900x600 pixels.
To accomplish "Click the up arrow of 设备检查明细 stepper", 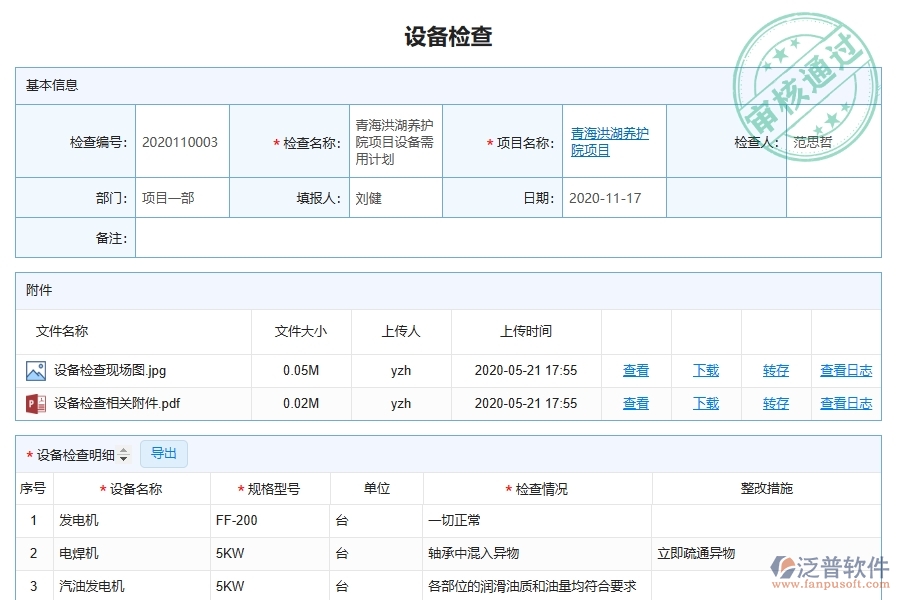I will (x=122, y=449).
